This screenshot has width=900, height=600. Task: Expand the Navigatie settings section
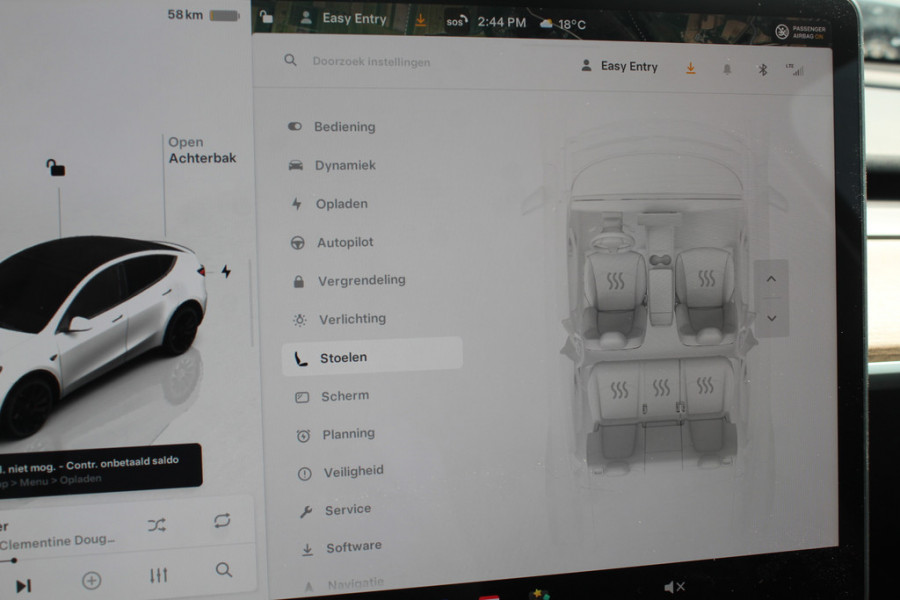click(x=350, y=582)
